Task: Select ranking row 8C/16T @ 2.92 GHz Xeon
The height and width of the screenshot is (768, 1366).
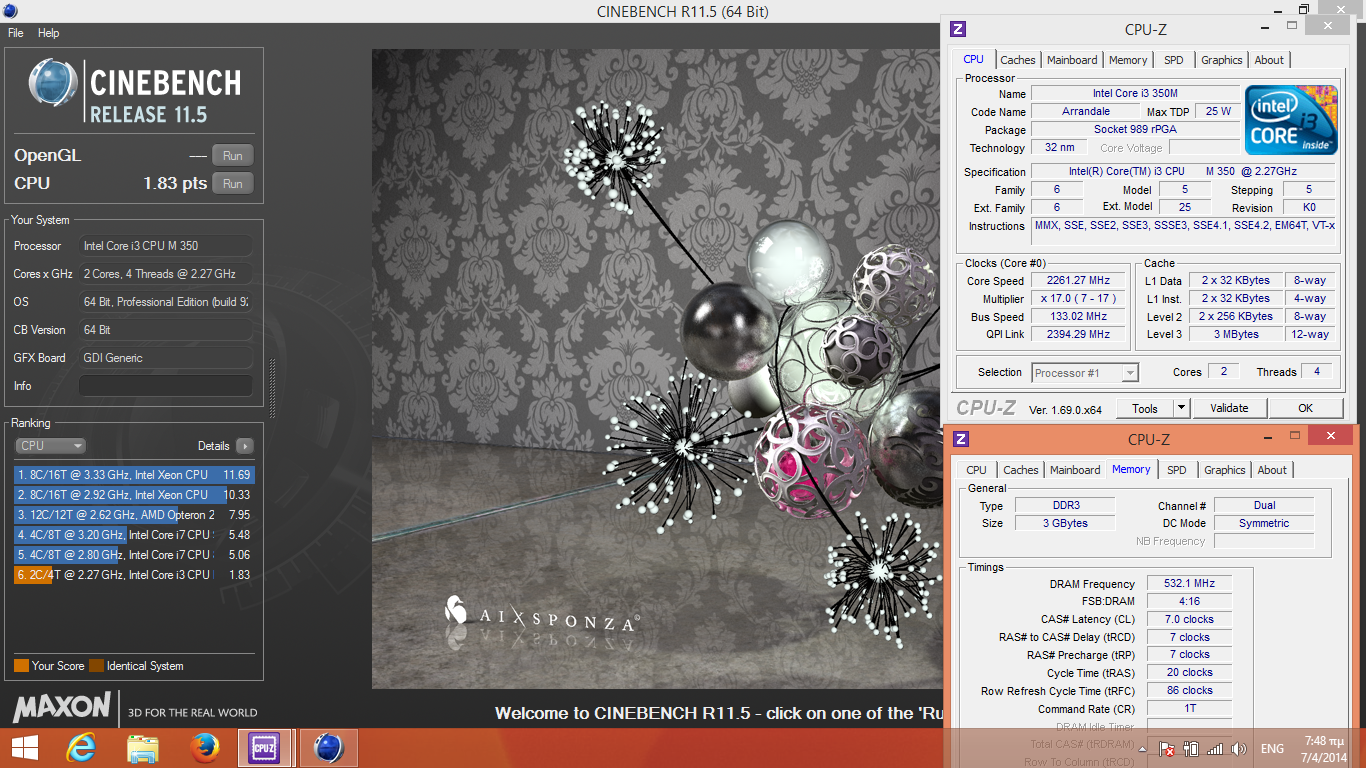Action: pos(133,495)
